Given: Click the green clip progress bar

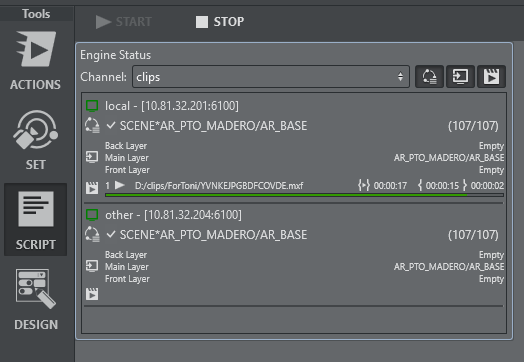Looking at the screenshot, I should pyautogui.click(x=304, y=195).
